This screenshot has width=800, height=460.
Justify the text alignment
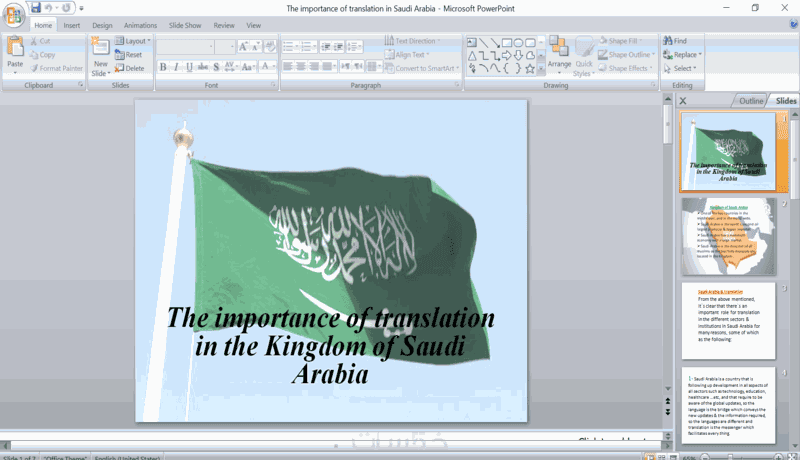327,66
